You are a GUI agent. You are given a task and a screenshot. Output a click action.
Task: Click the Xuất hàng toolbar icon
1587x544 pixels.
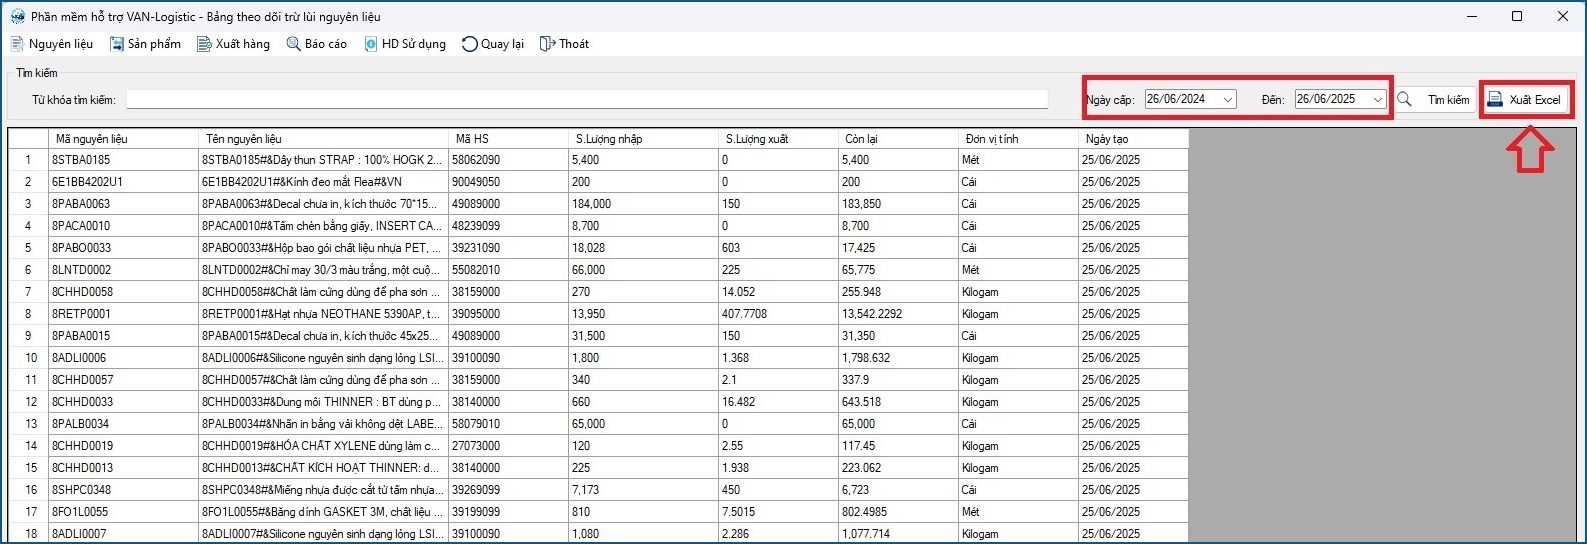(x=204, y=44)
